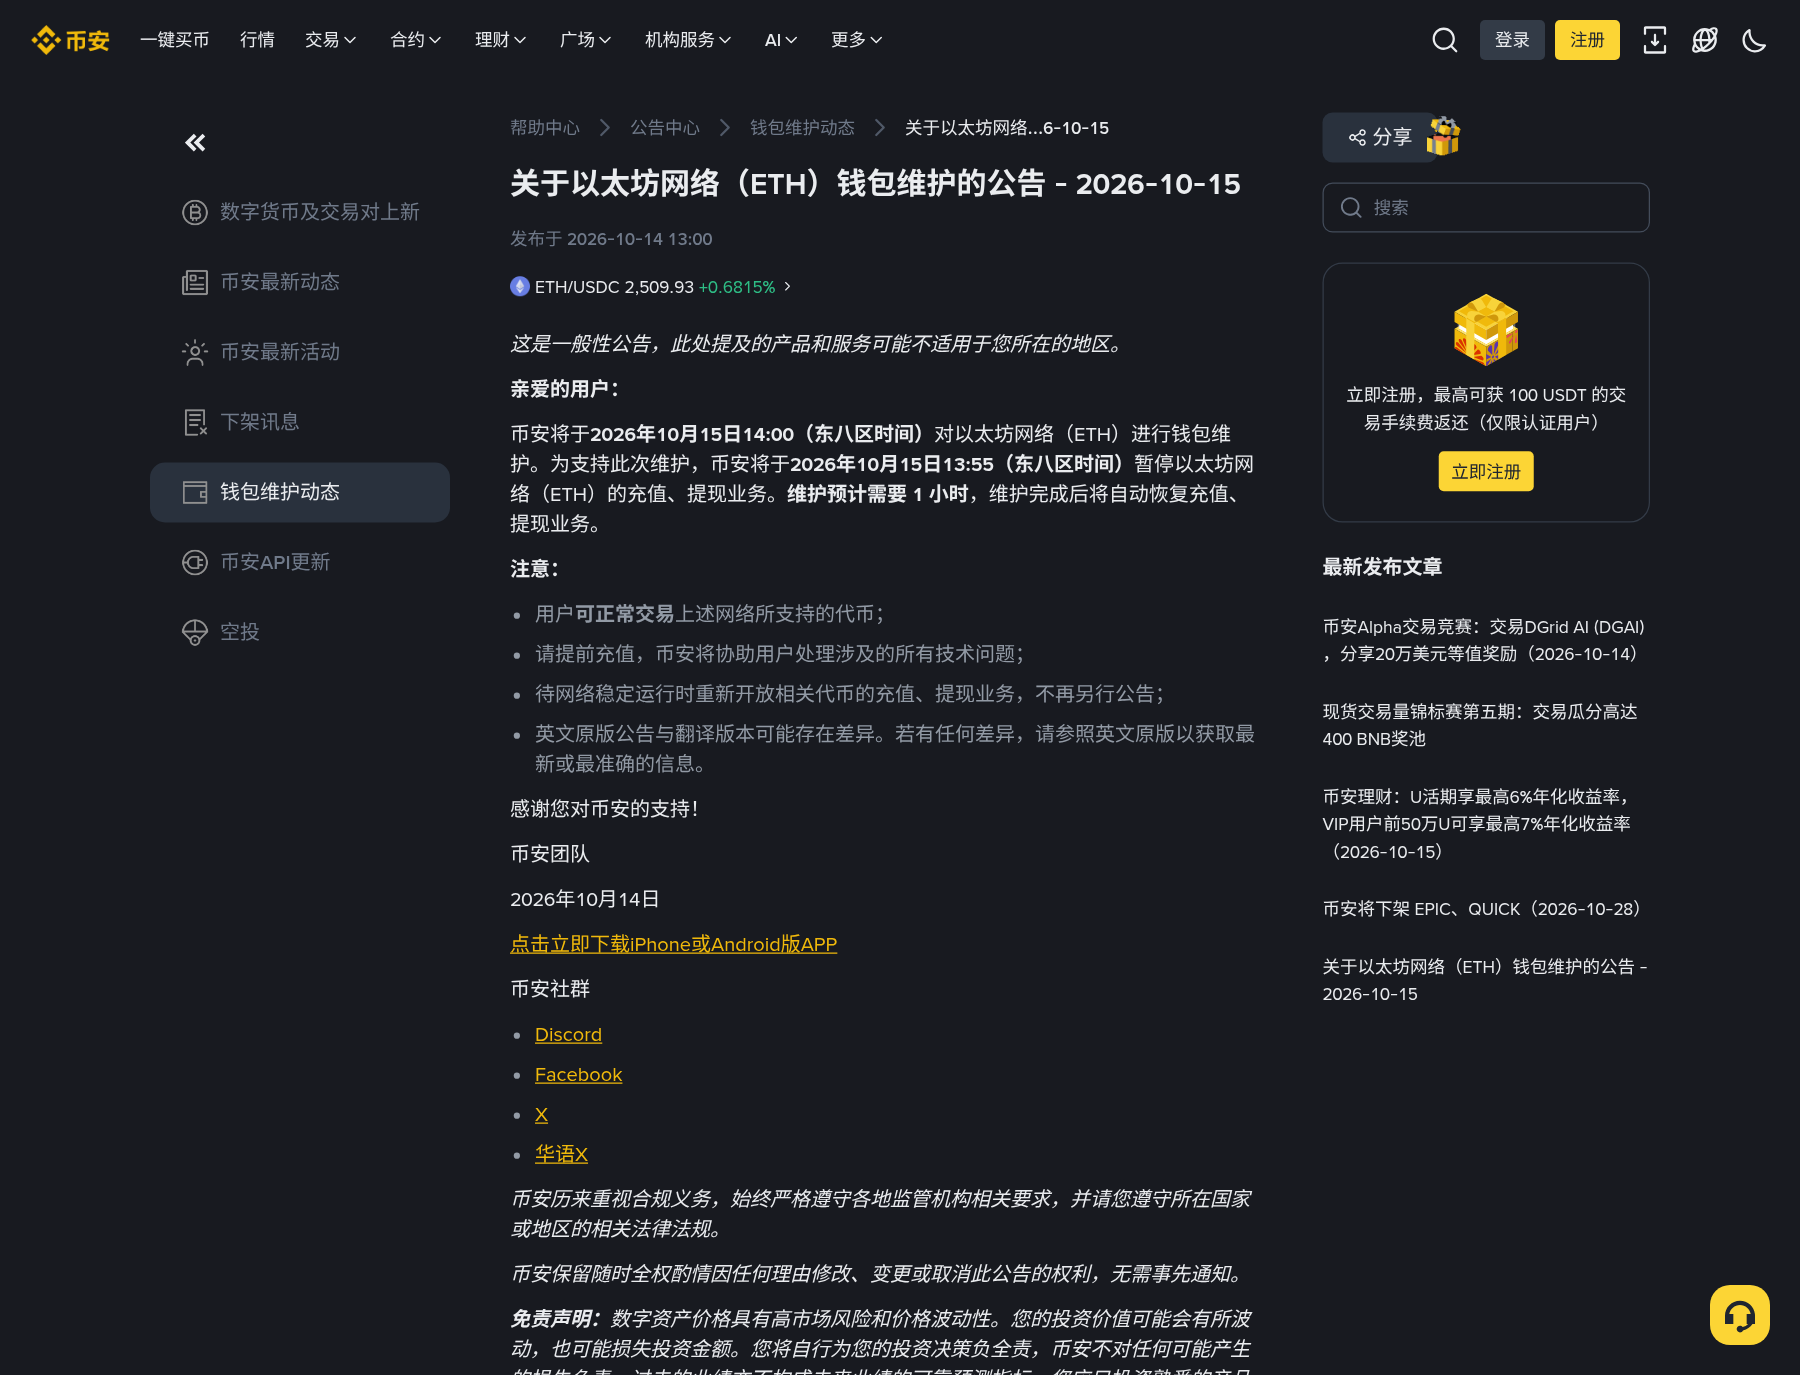1800x1375 pixels.
Task: Click the +0.6815% price change text
Action: (737, 287)
